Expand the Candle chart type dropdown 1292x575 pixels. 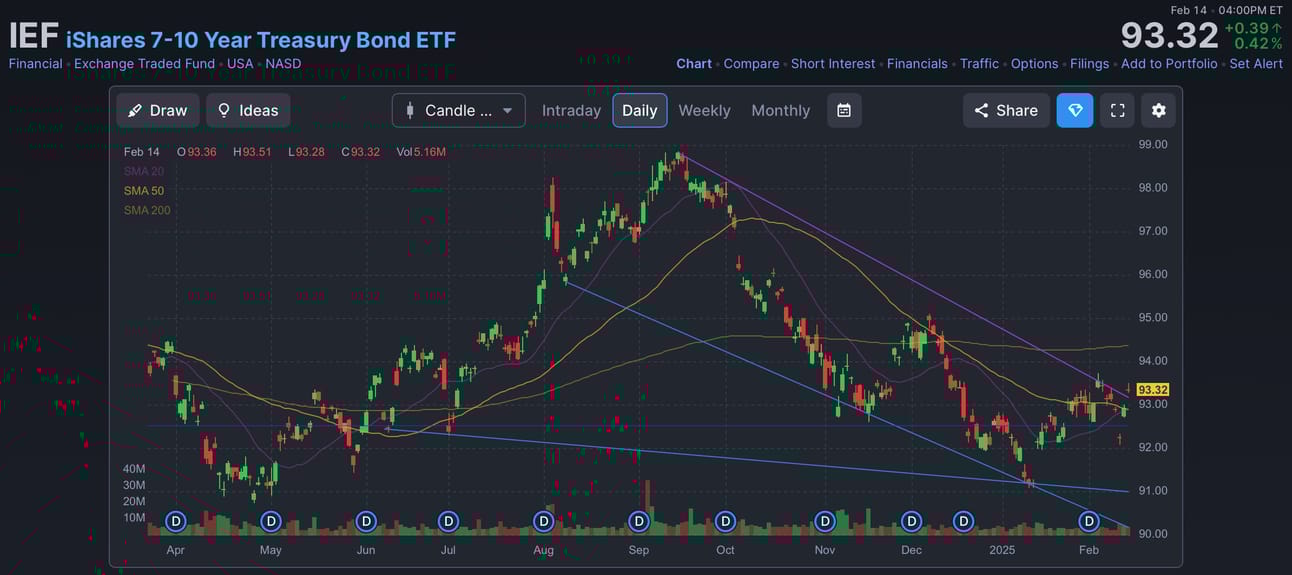point(459,110)
